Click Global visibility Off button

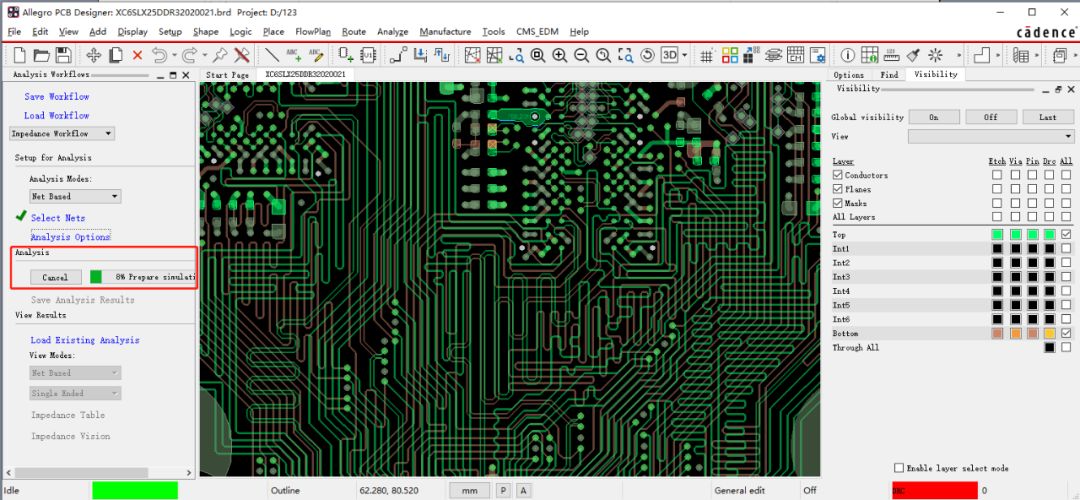click(990, 117)
